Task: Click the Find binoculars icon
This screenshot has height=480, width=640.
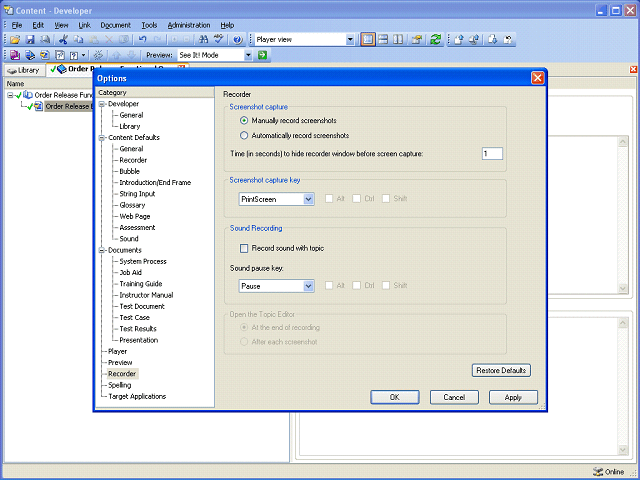Action: click(x=203, y=40)
